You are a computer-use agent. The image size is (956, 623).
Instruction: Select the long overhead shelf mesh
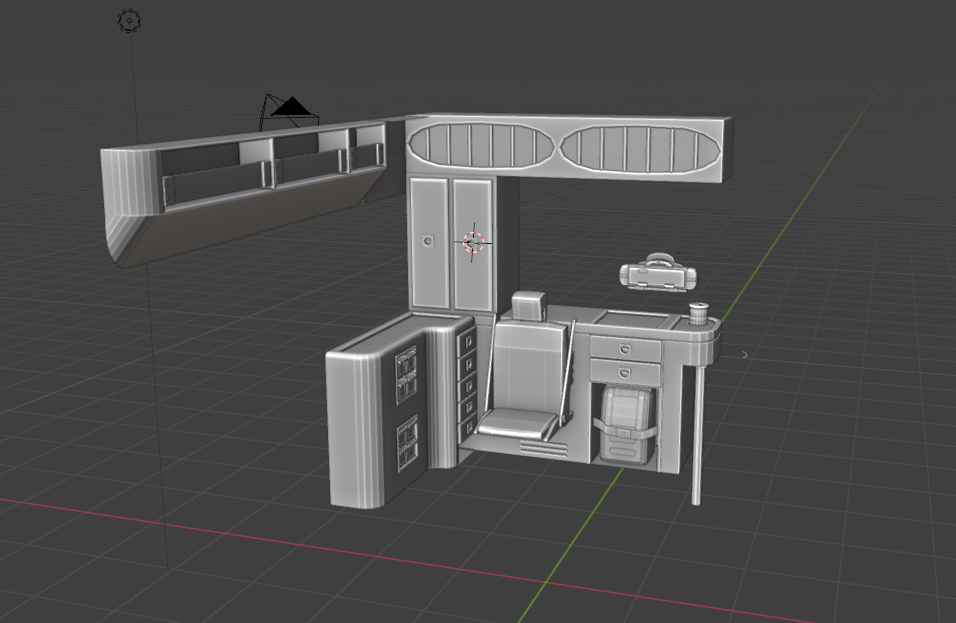click(x=244, y=192)
